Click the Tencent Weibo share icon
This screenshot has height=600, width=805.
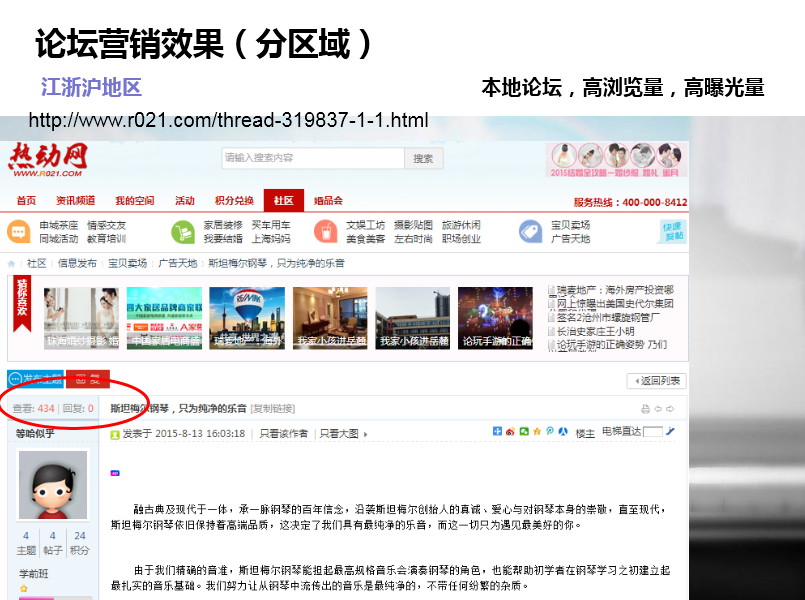point(550,432)
